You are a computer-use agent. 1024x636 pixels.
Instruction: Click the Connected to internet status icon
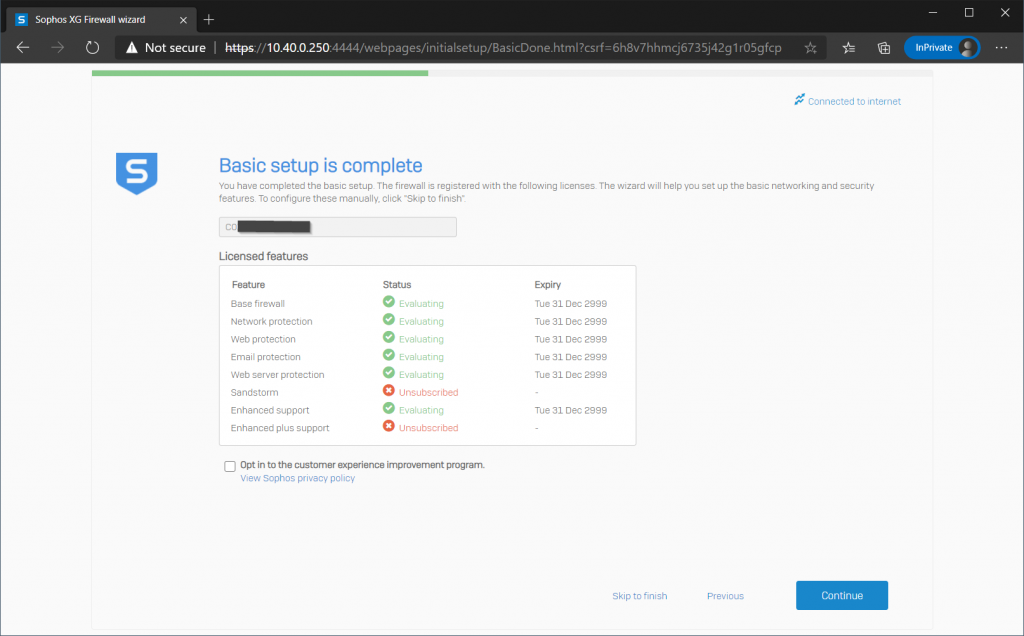click(x=799, y=100)
